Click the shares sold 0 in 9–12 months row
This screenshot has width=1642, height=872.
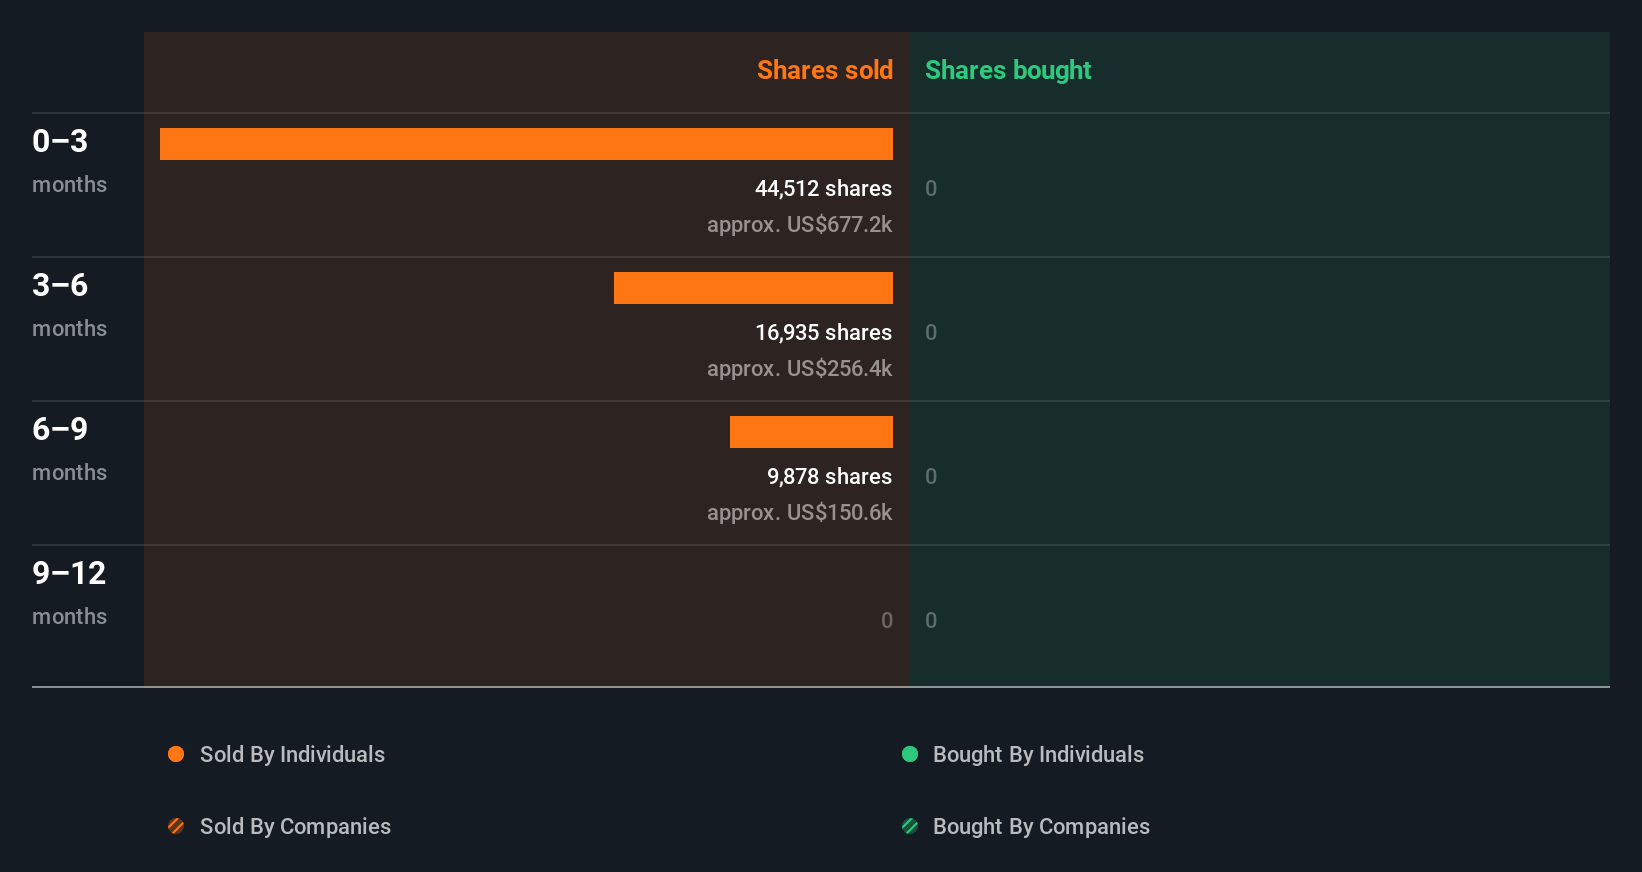[x=887, y=620]
